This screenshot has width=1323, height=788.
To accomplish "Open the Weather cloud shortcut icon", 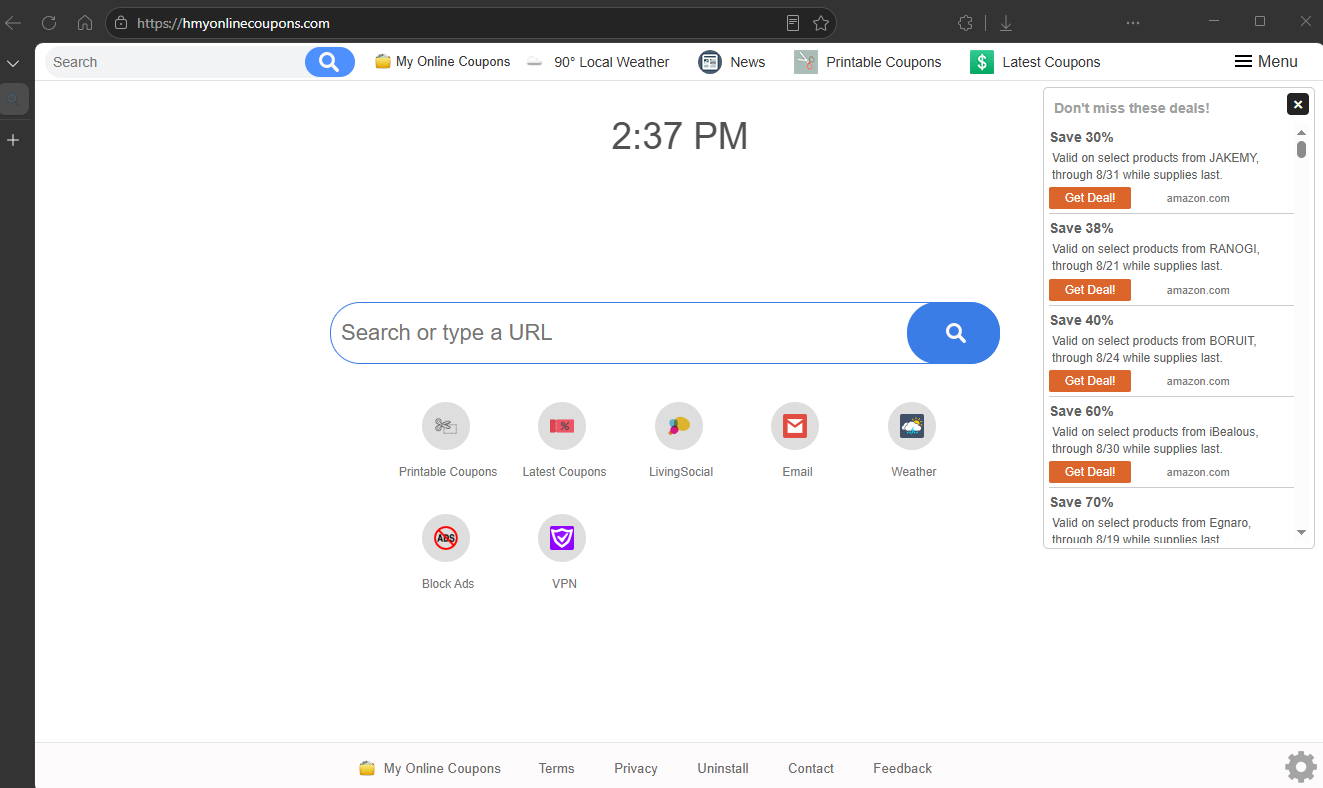I will coord(912,427).
